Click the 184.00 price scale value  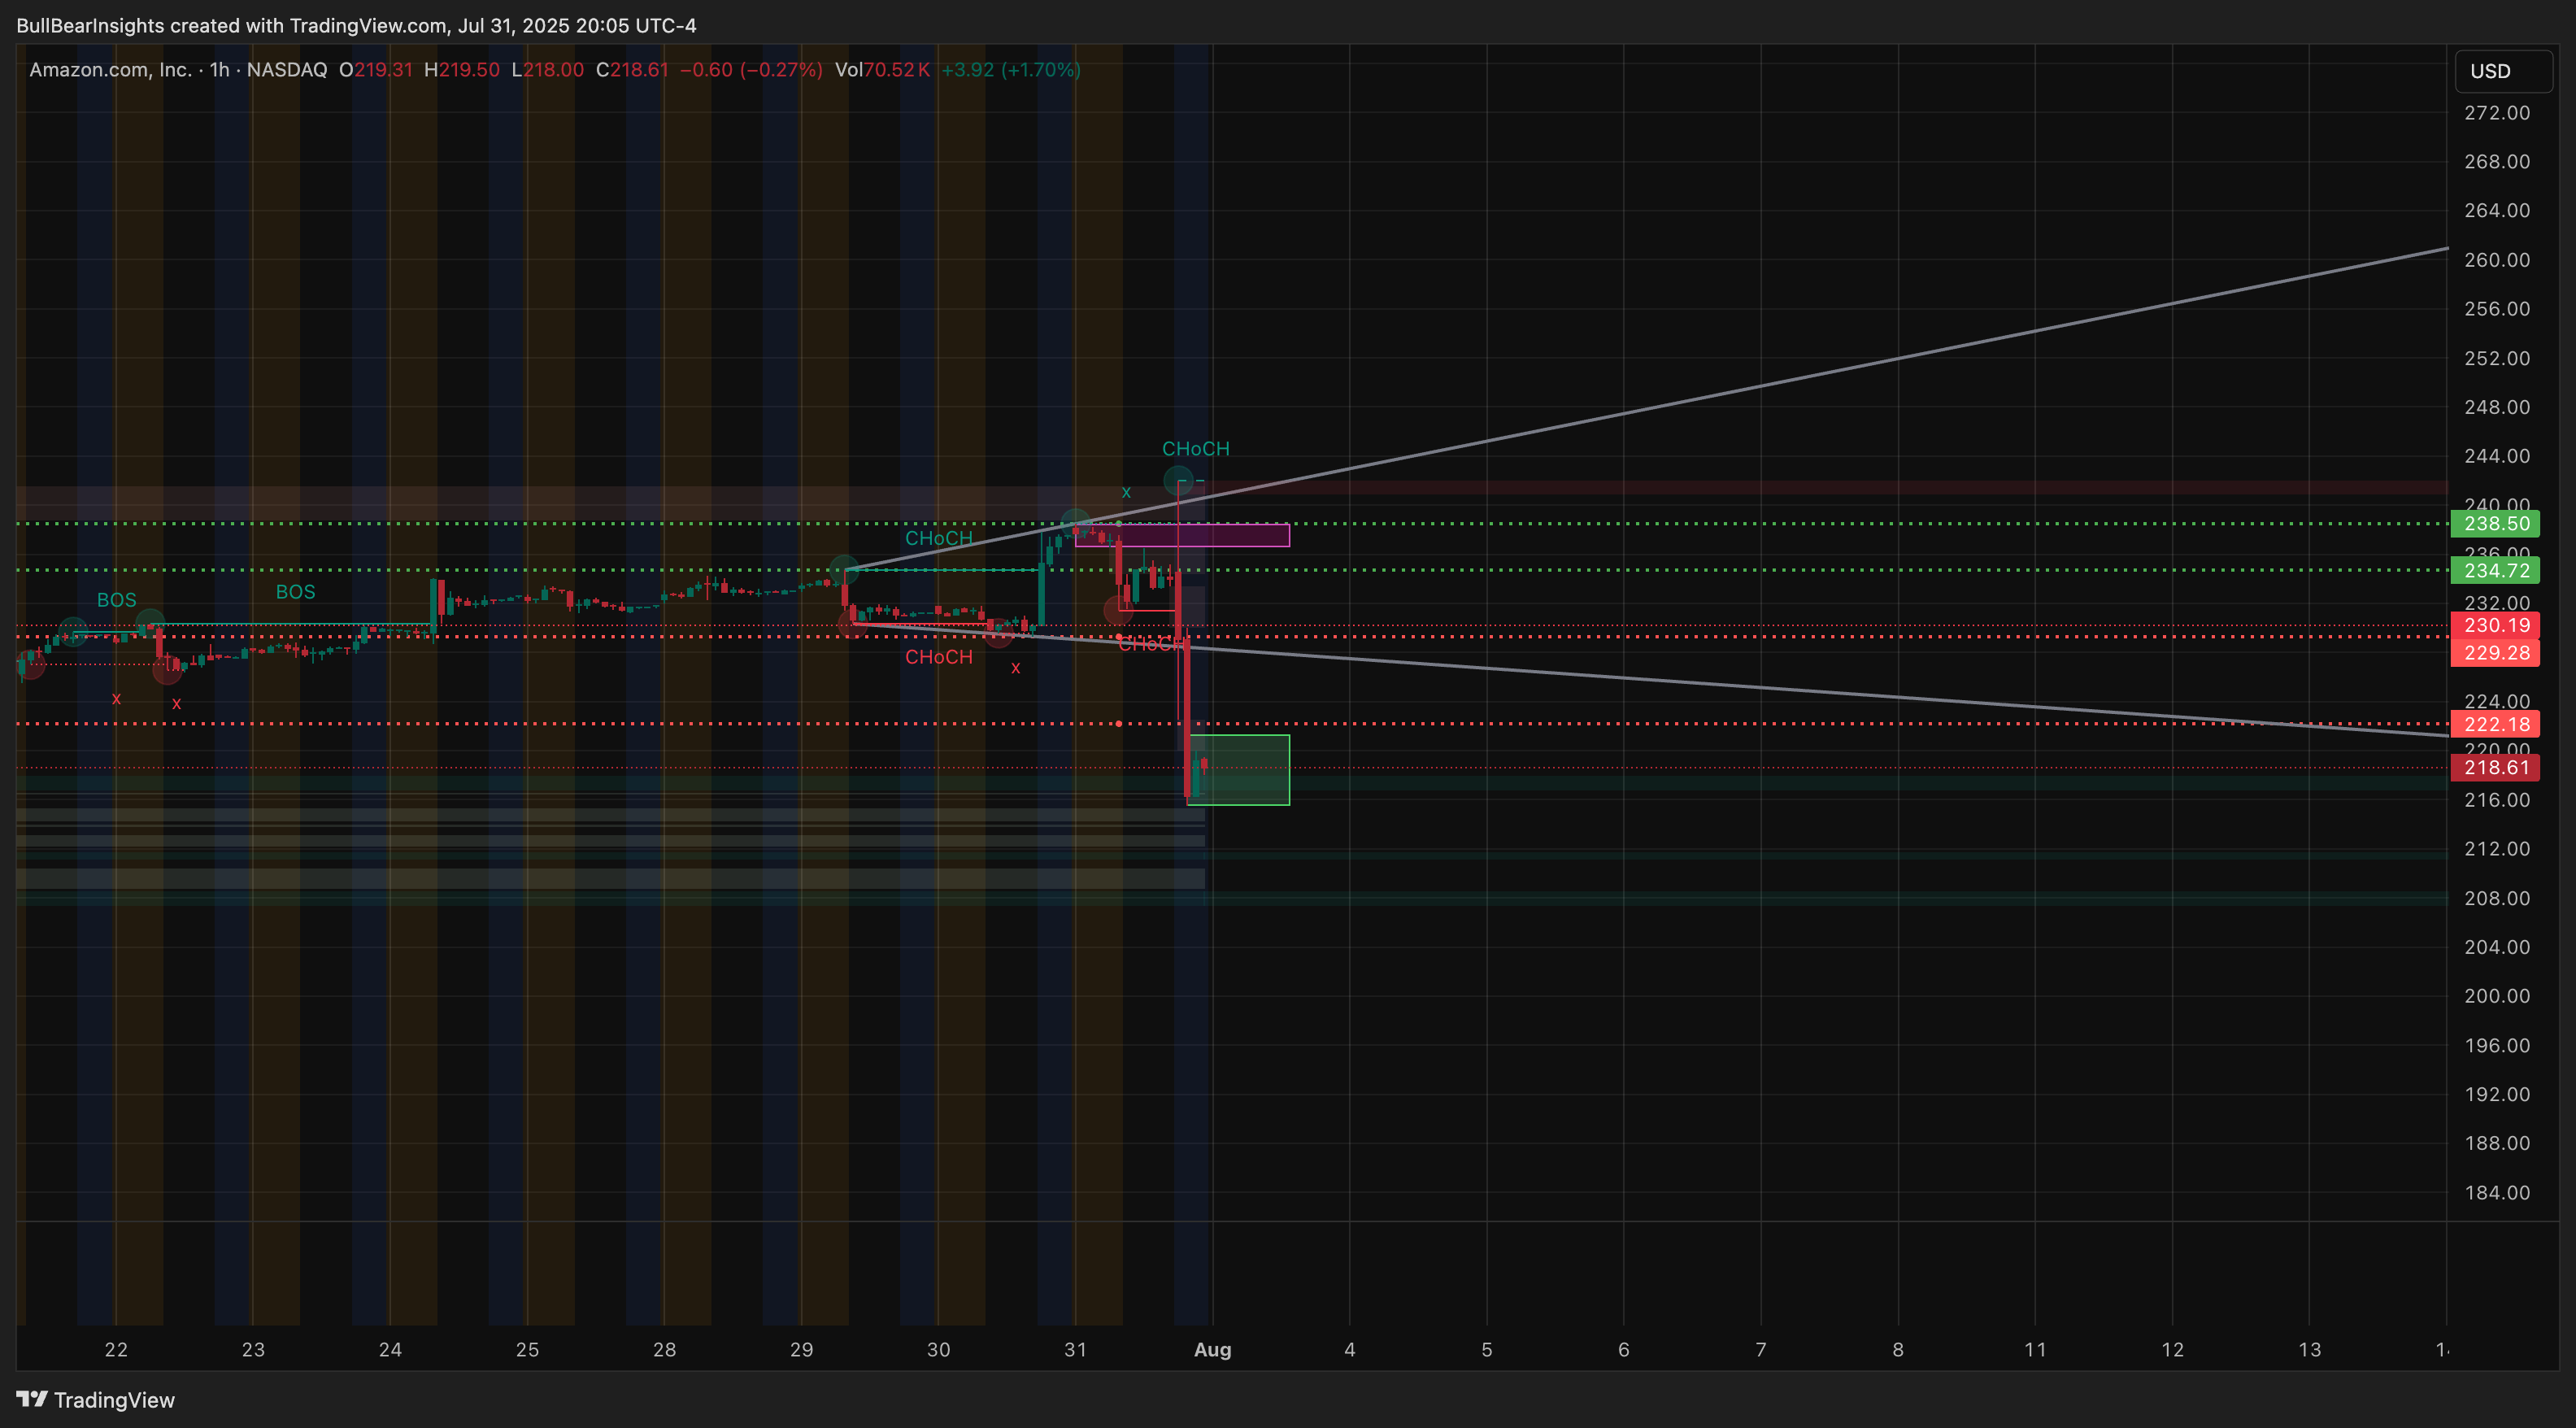(x=2496, y=1192)
